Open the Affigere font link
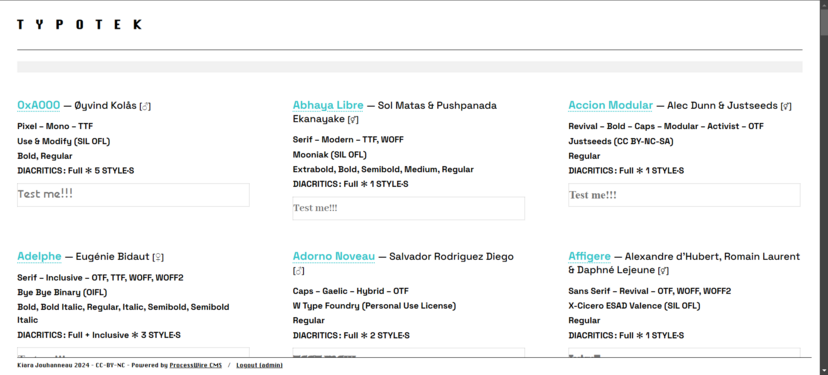 click(x=589, y=257)
